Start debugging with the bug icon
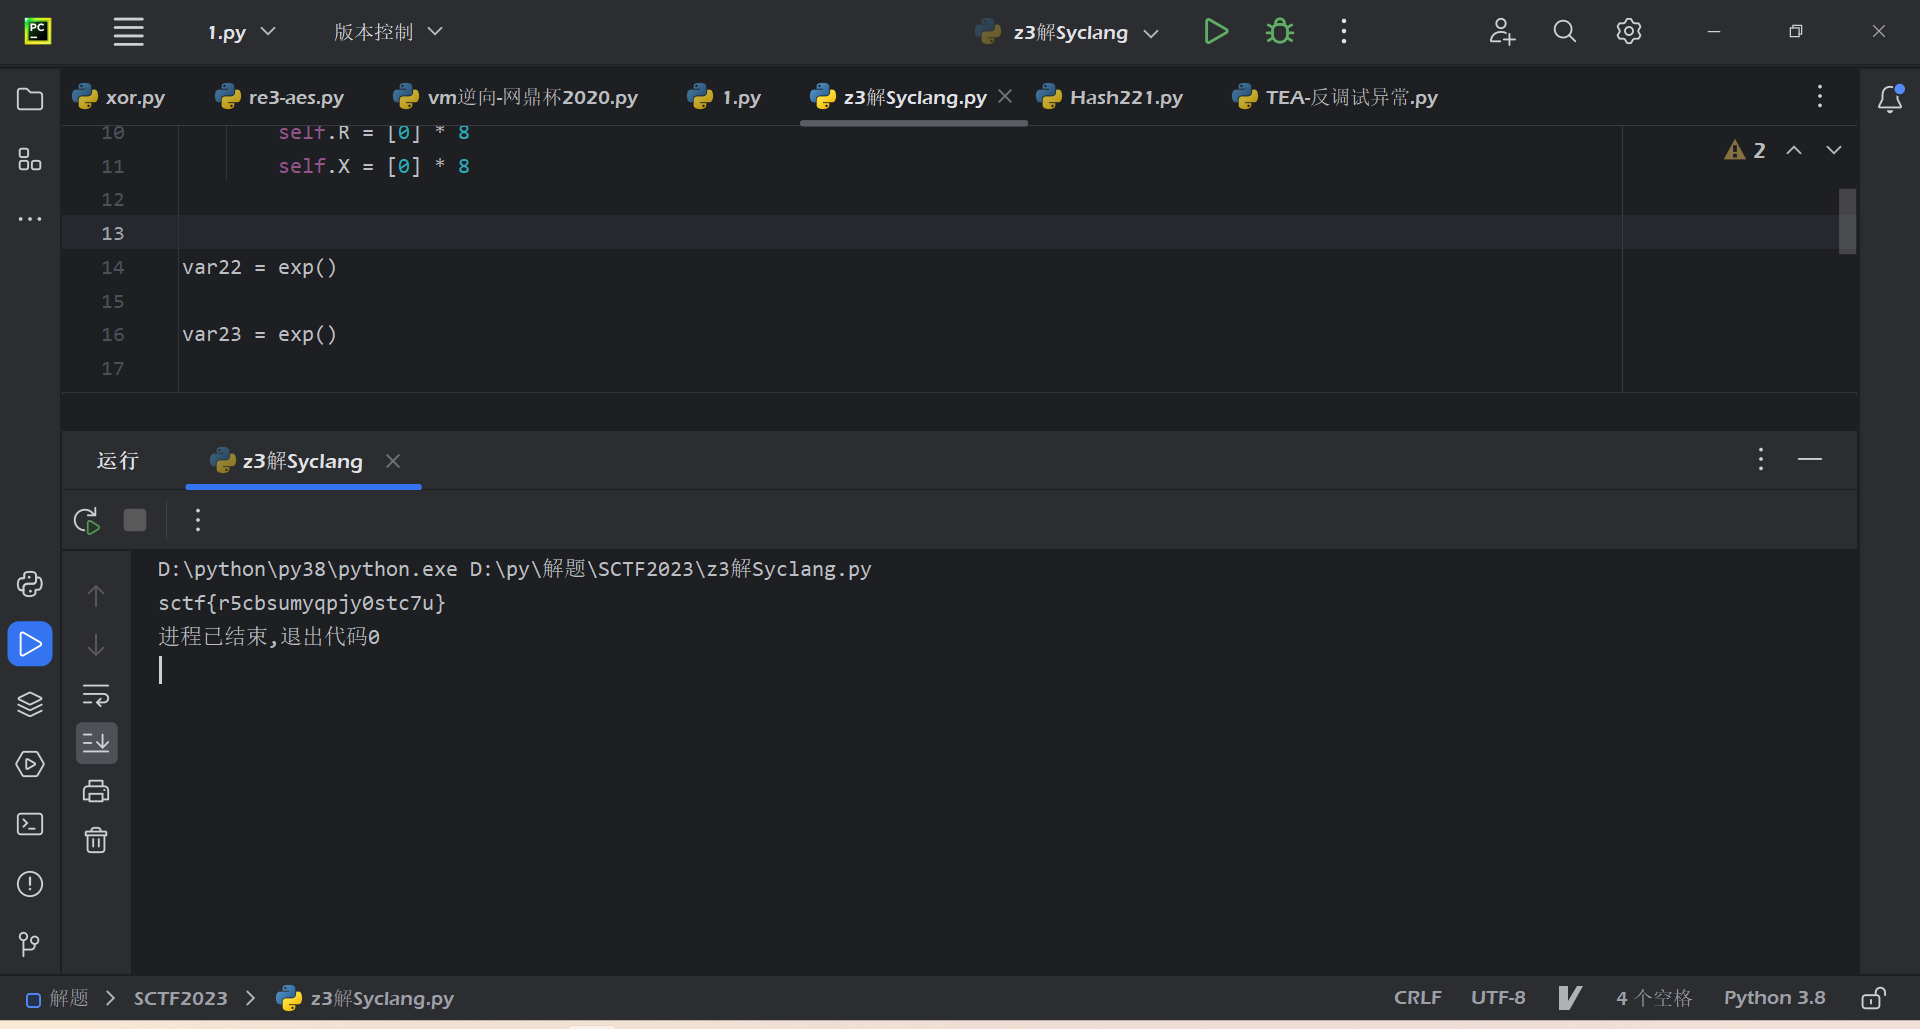This screenshot has height=1029, width=1920. click(1280, 32)
